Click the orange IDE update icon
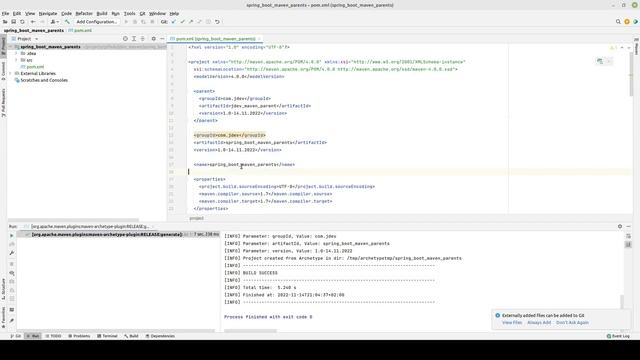The width and height of the screenshot is (640, 360). (627, 22)
